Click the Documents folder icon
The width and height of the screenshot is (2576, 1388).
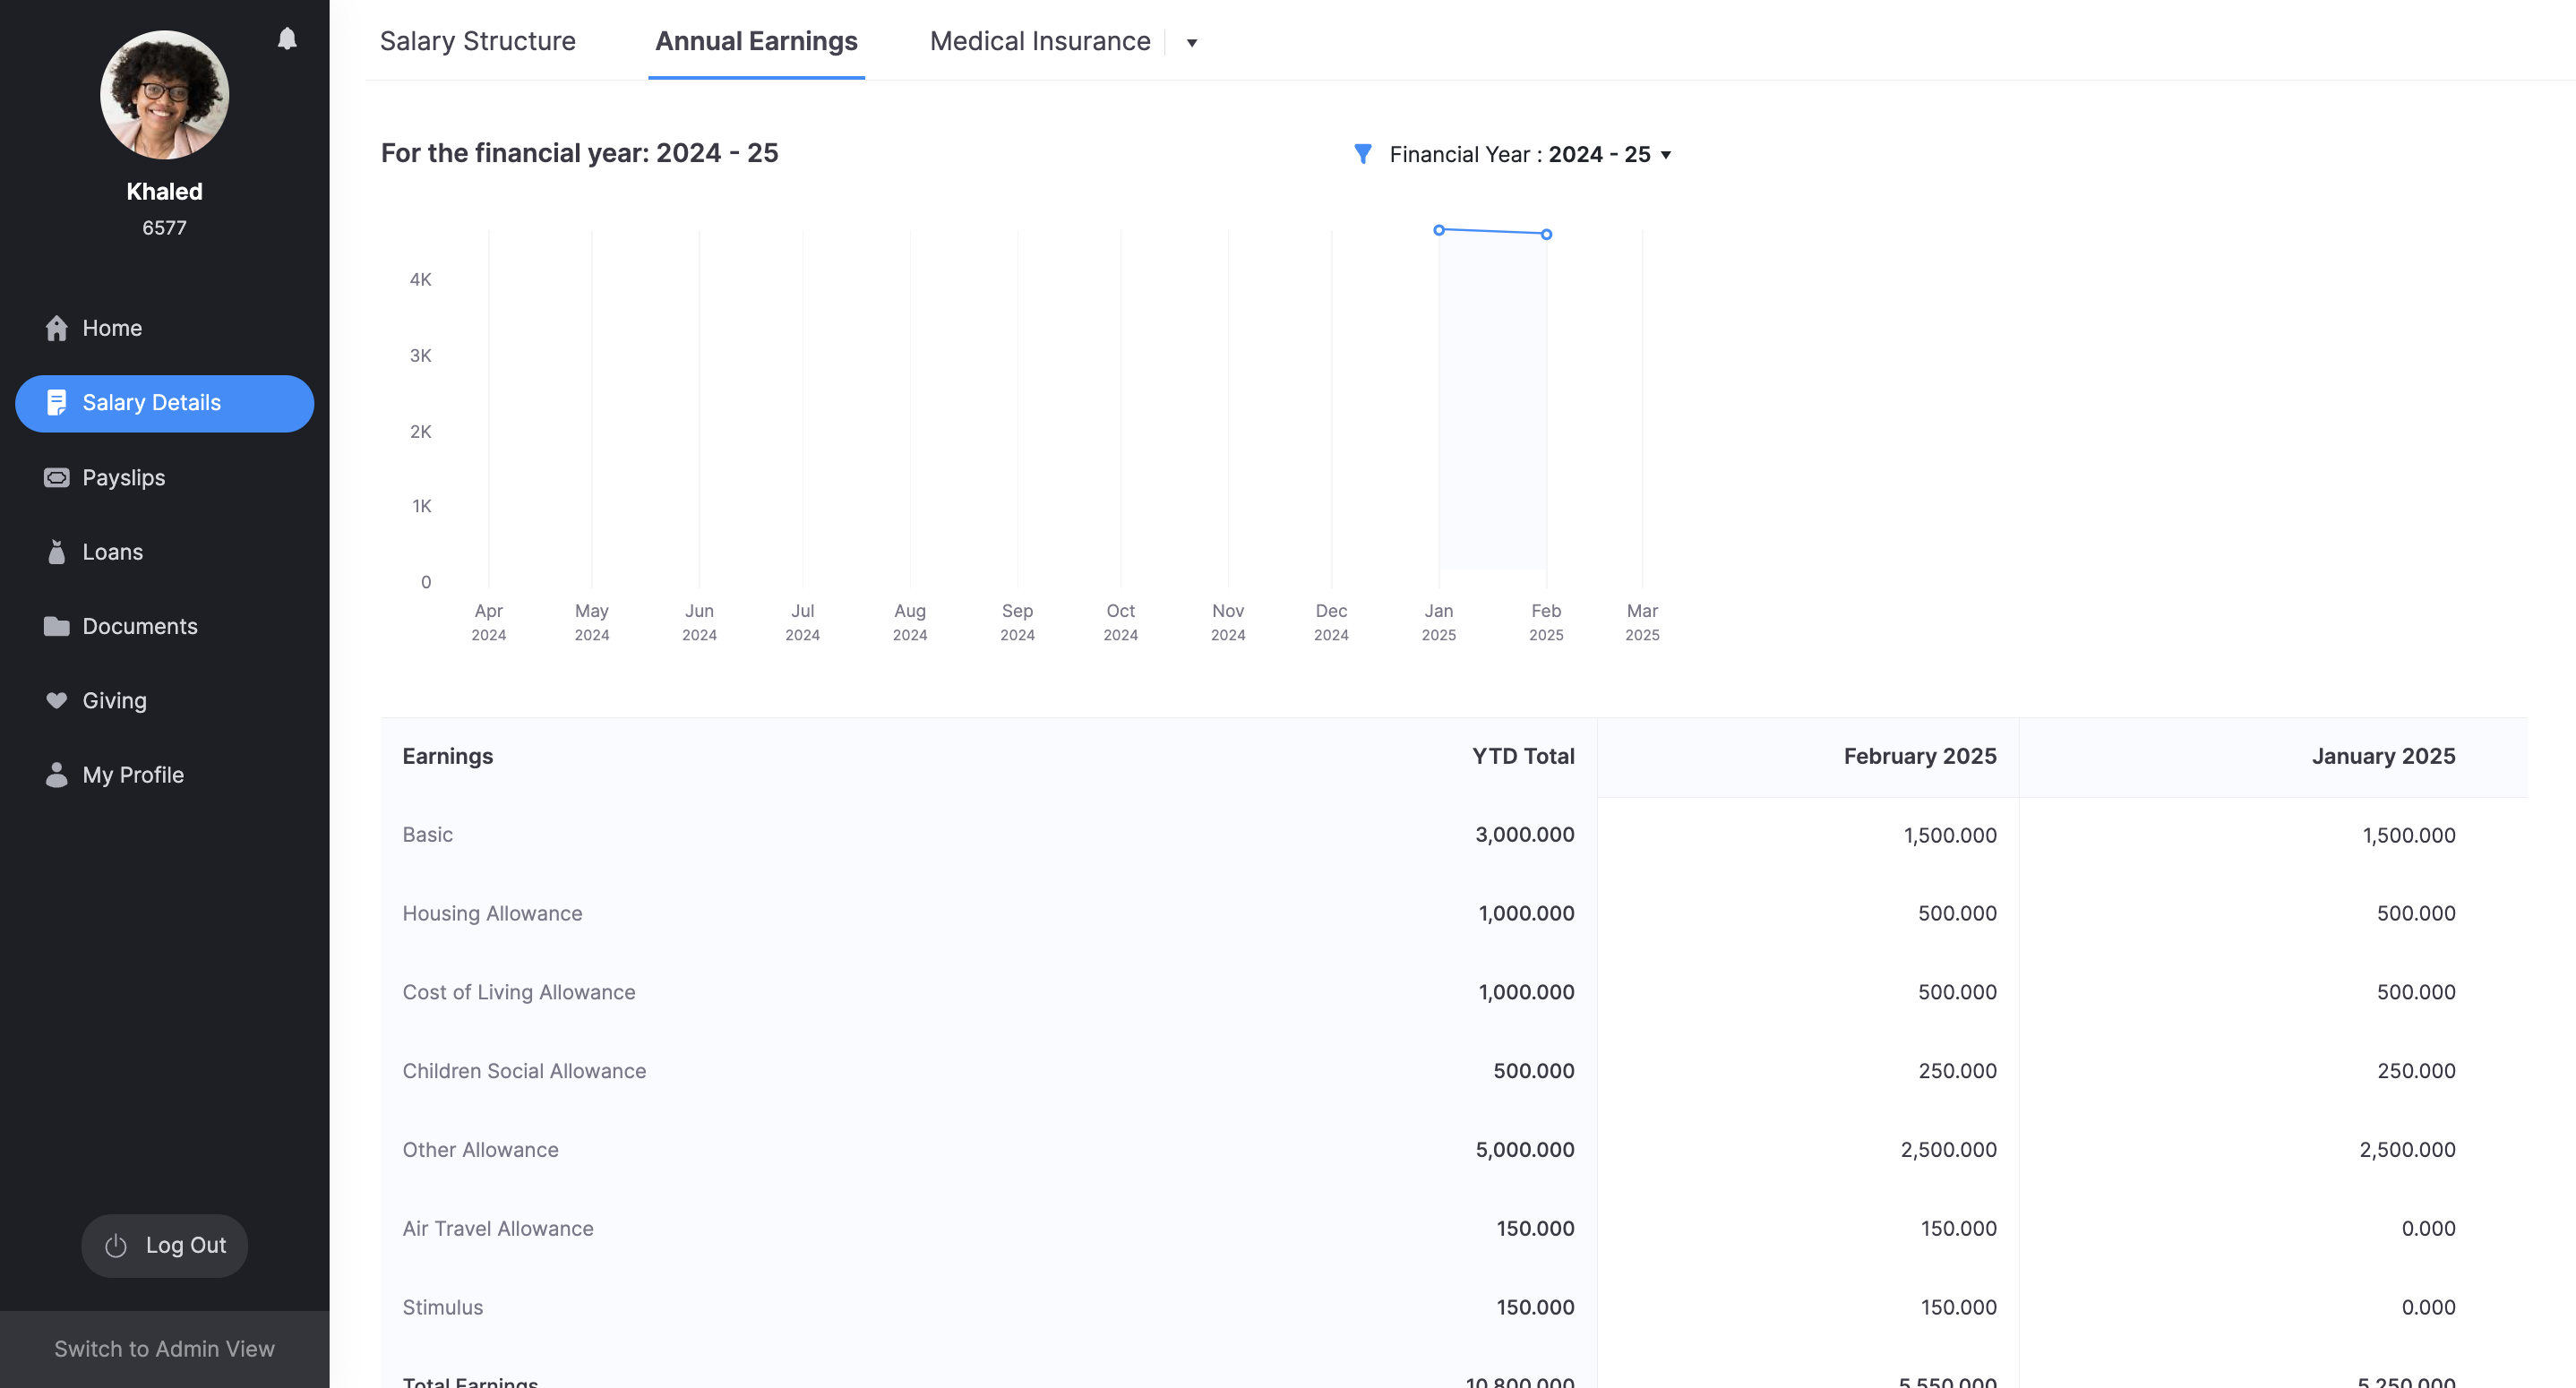[x=56, y=626]
